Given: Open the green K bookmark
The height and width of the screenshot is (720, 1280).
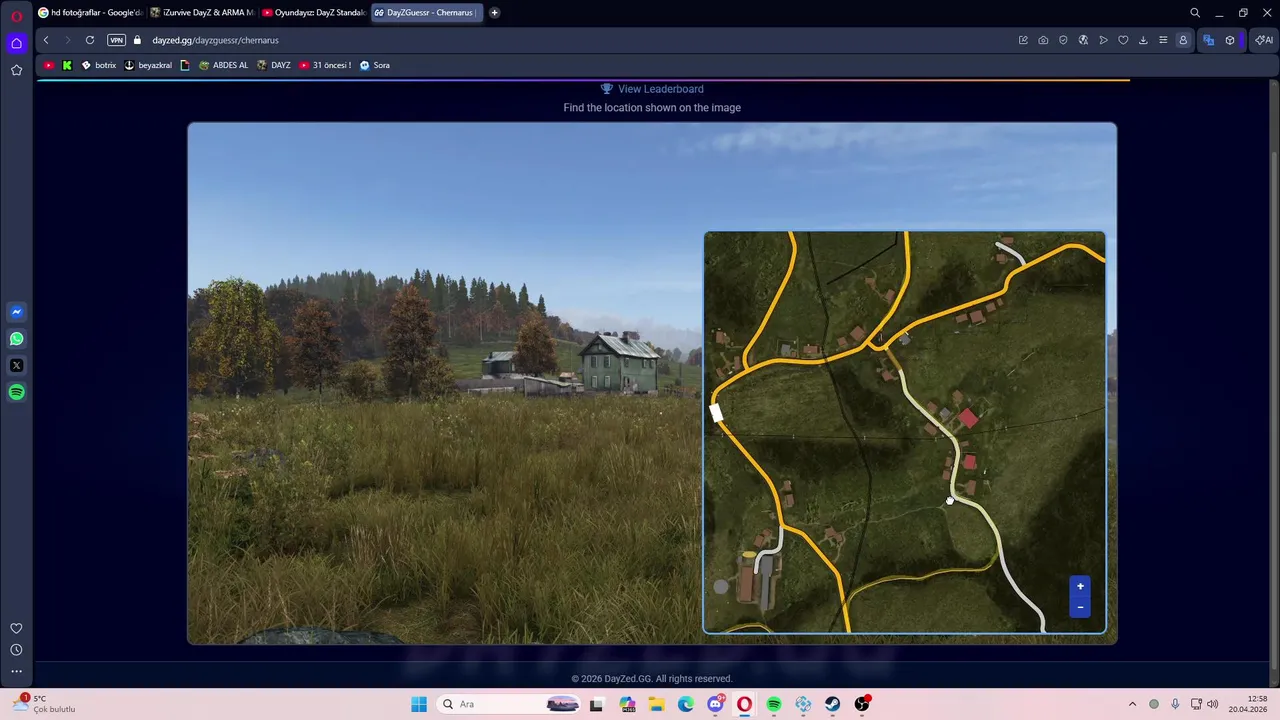Looking at the screenshot, I should pyautogui.click(x=67, y=65).
